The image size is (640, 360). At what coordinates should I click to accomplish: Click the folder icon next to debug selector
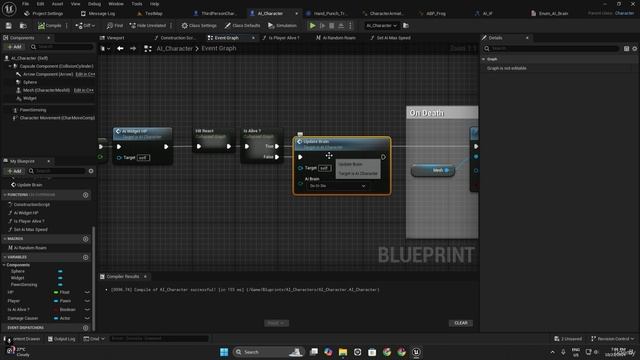coord(406,25)
